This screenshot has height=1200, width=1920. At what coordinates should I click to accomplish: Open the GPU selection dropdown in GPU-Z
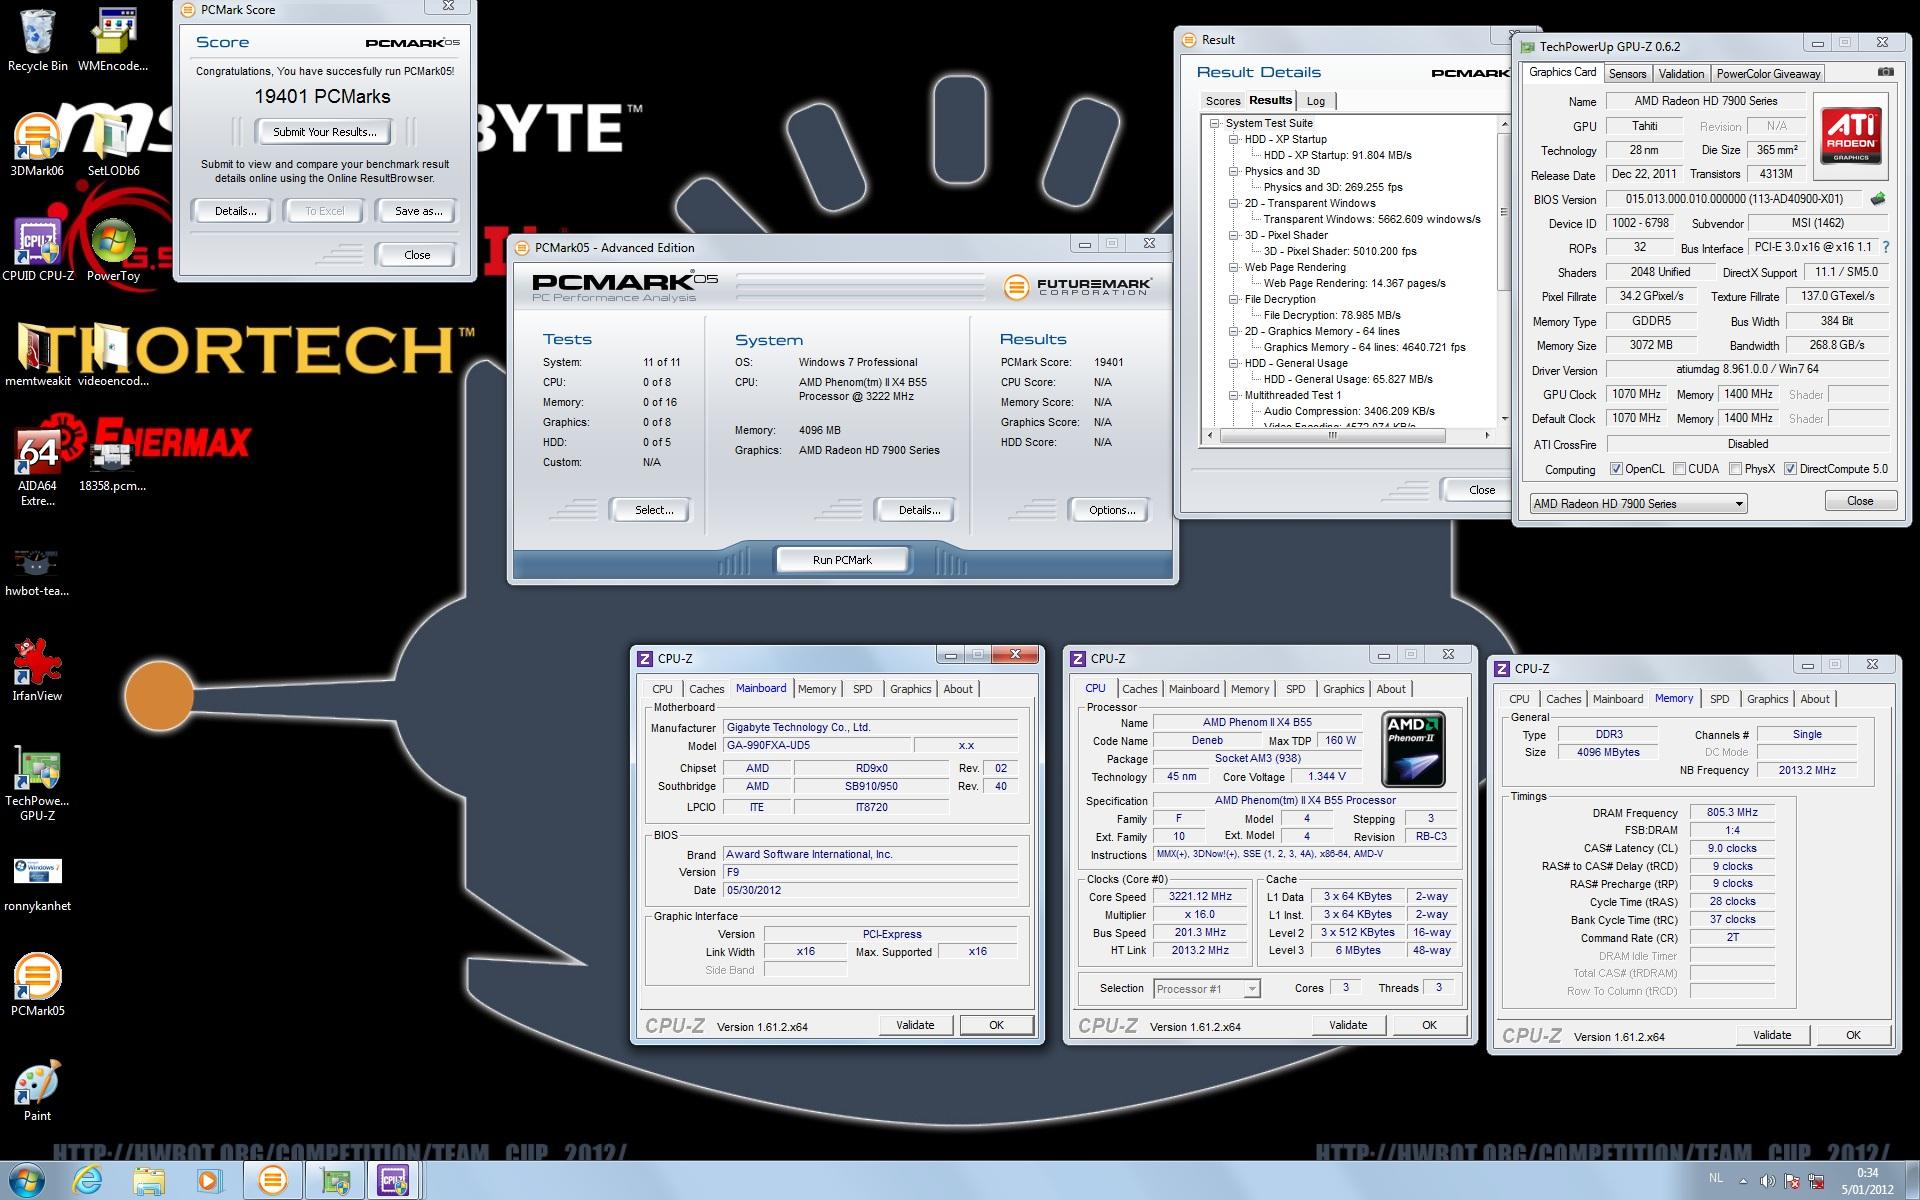[1638, 503]
